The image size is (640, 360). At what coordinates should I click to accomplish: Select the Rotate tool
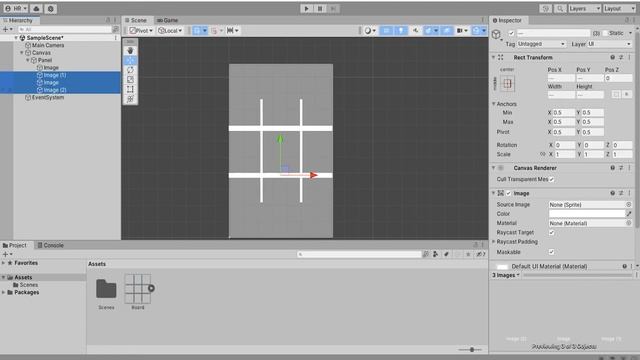tap(130, 70)
